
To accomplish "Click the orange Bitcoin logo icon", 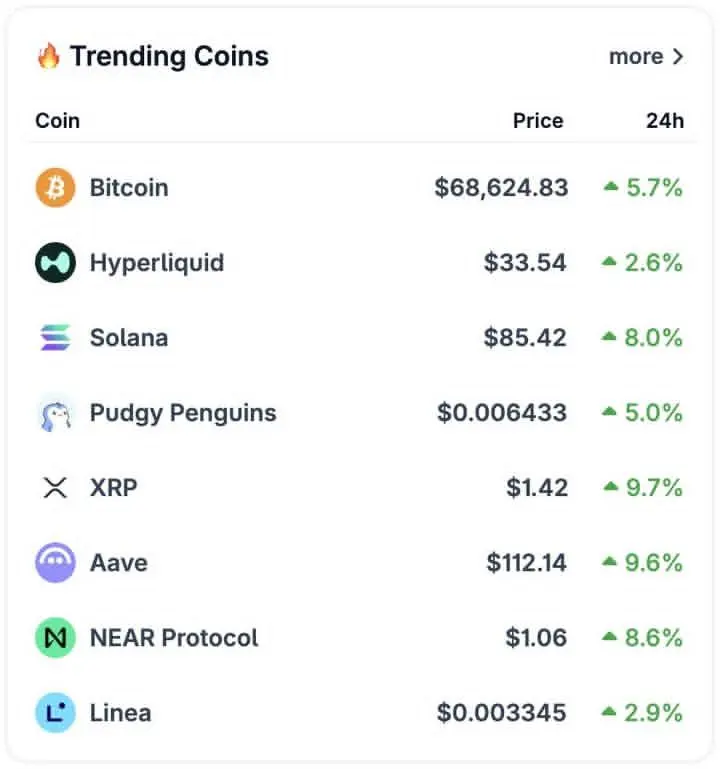I will pos(55,188).
